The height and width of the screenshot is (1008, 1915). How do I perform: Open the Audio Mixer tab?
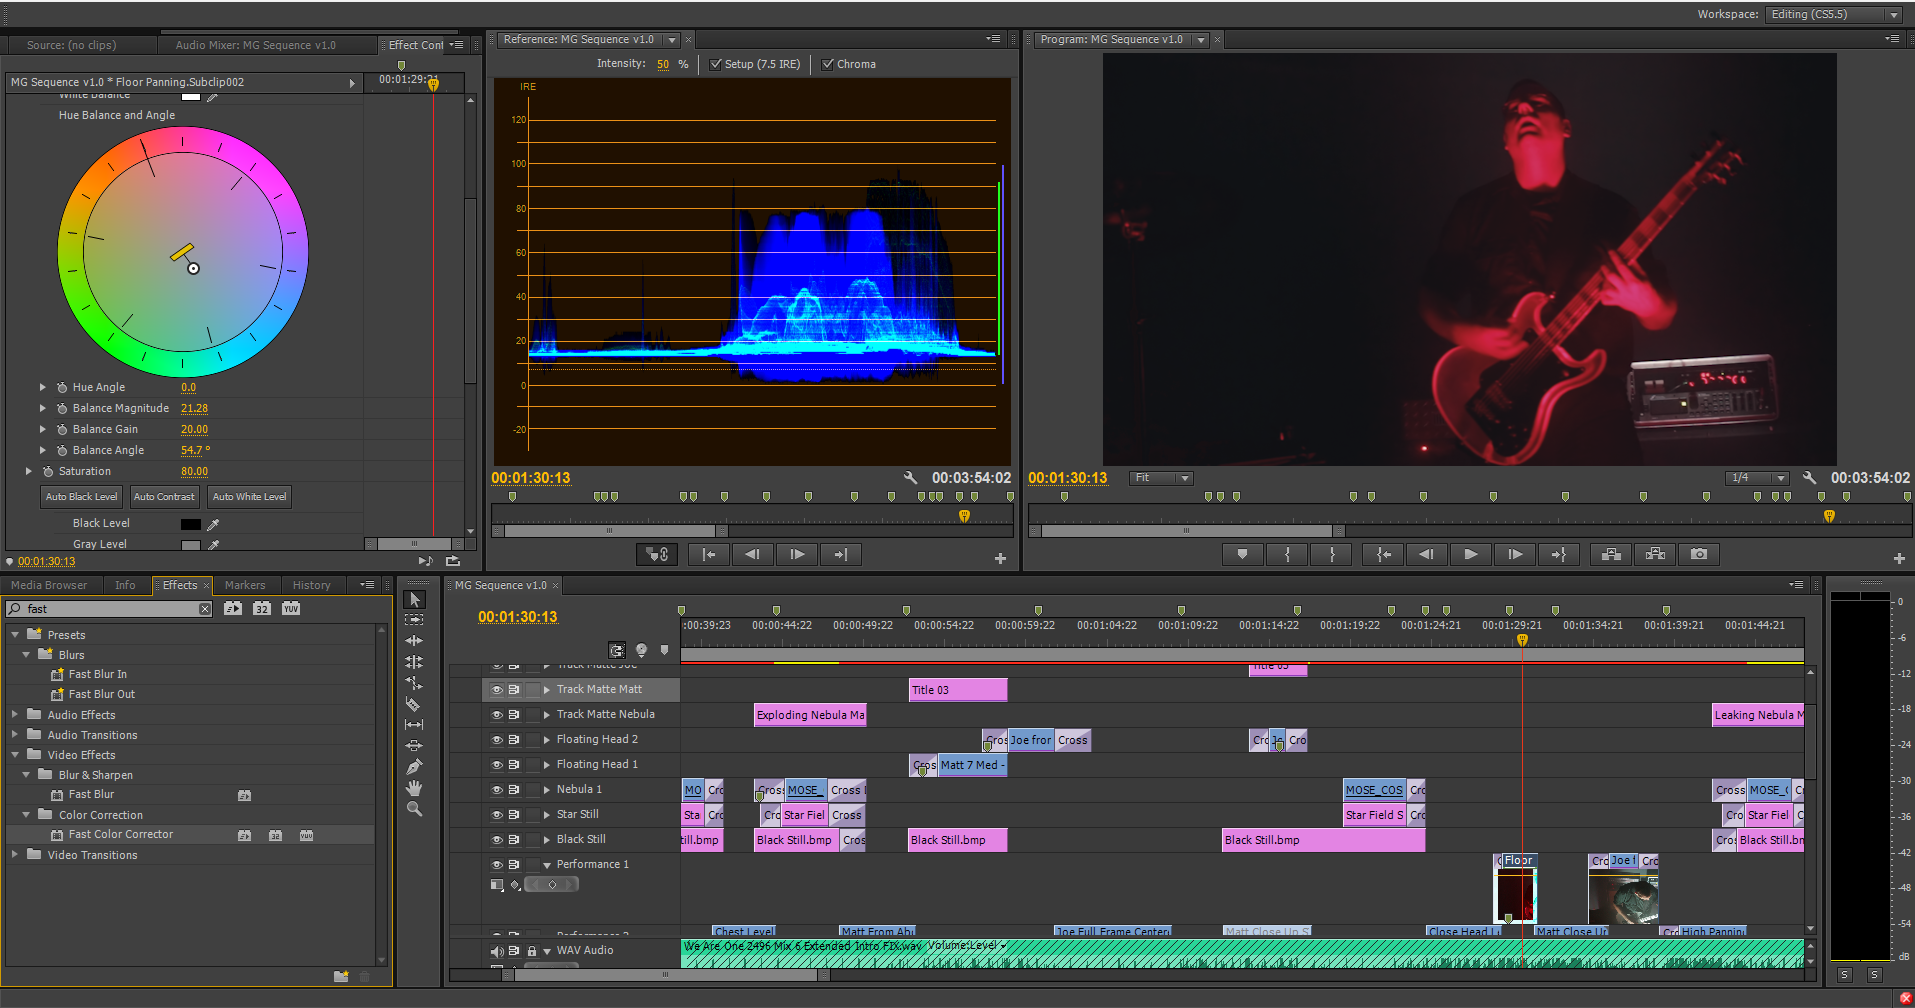coord(256,45)
